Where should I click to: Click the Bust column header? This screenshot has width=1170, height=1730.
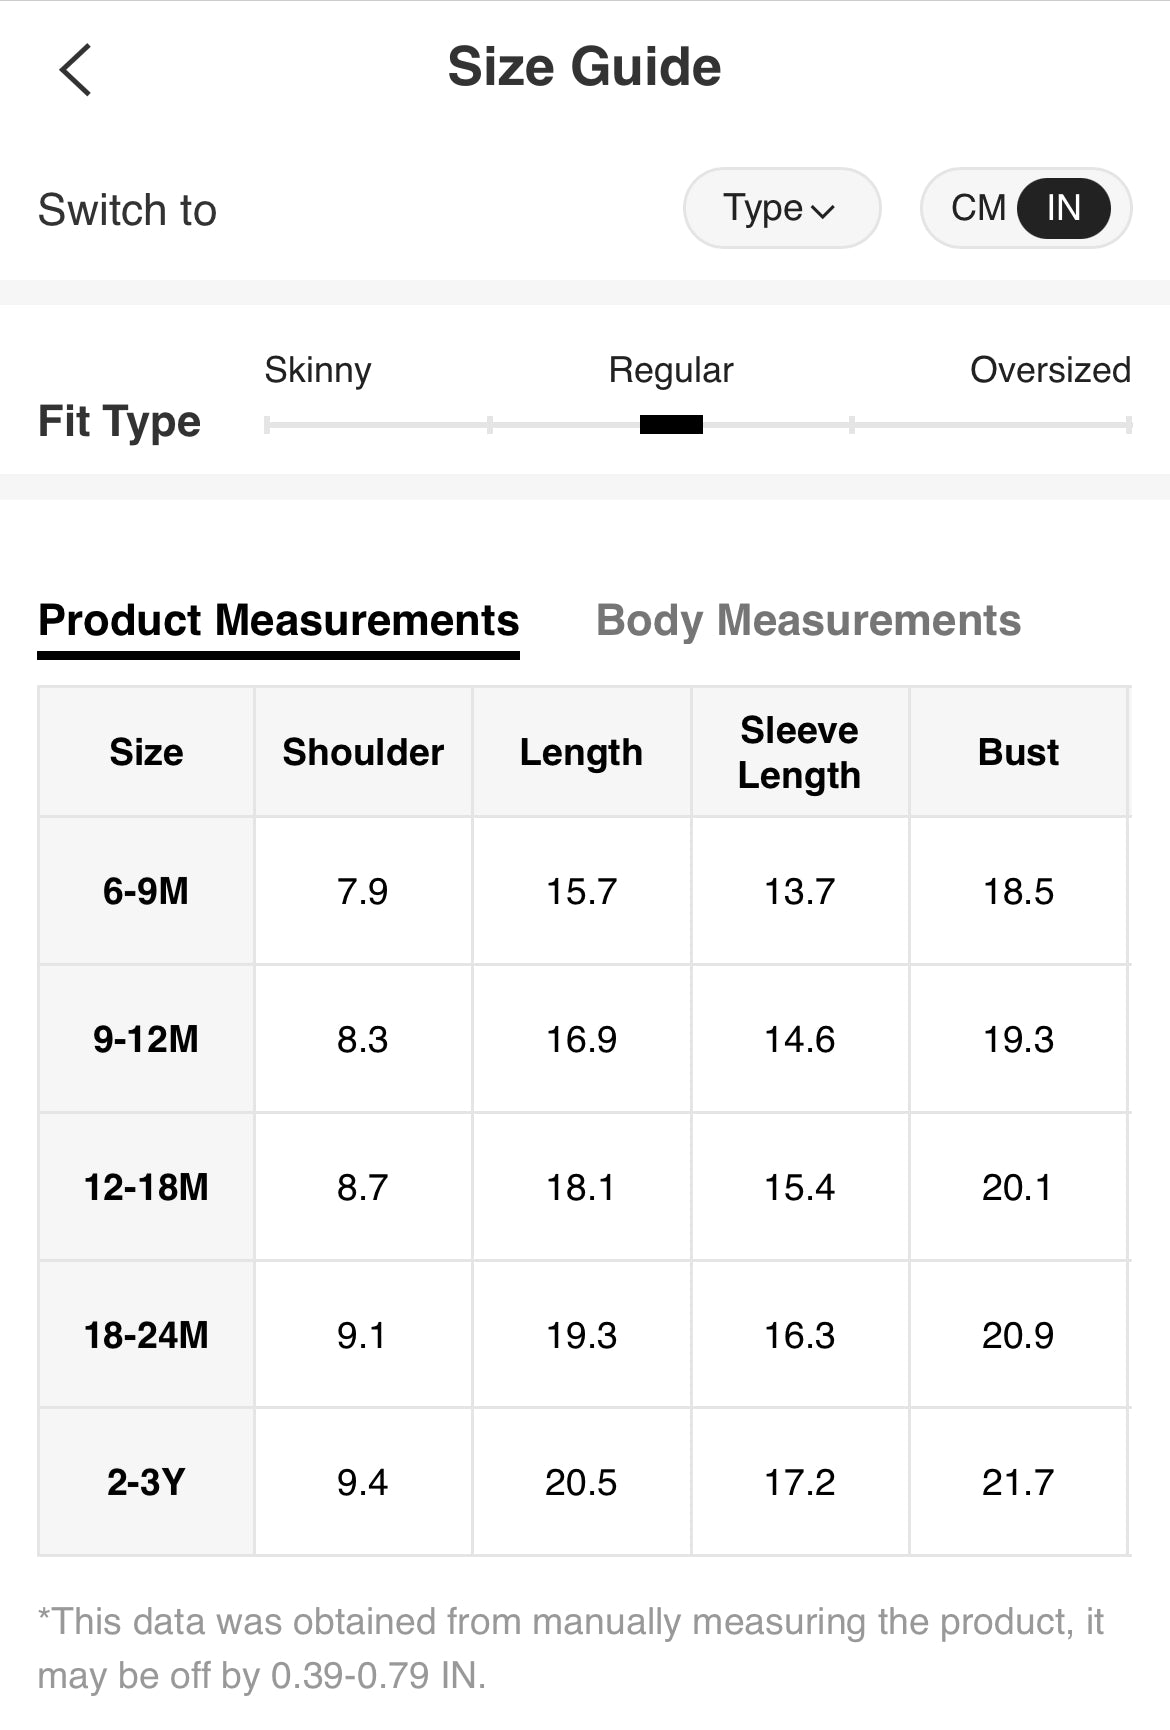(x=1018, y=752)
